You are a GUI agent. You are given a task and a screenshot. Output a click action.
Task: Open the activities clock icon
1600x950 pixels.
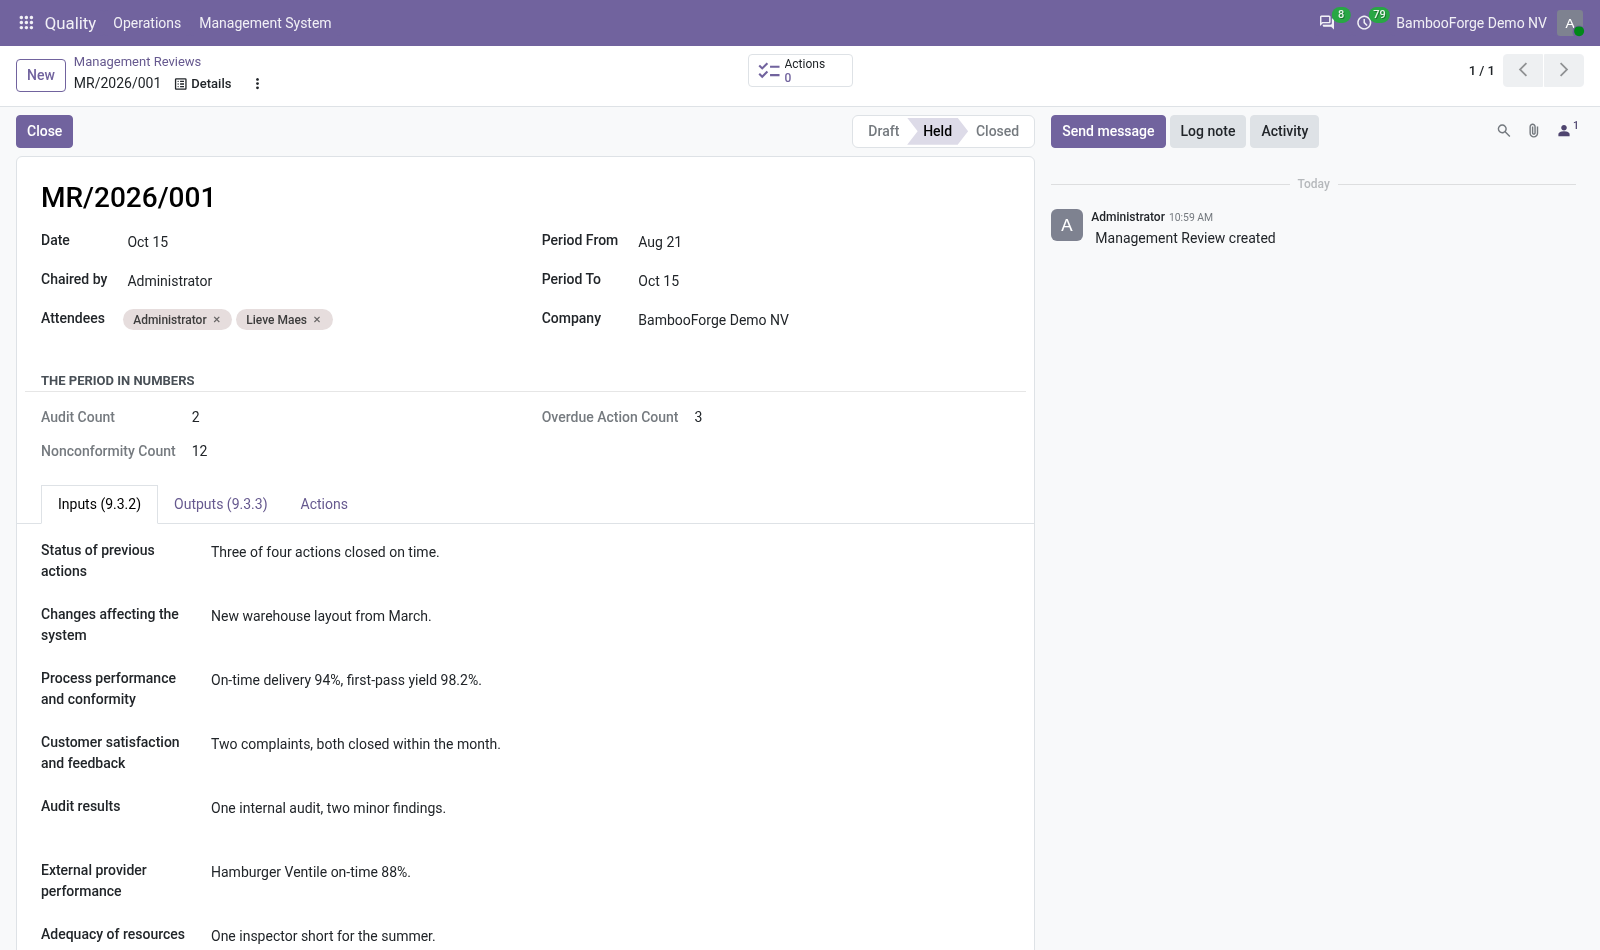(1364, 23)
